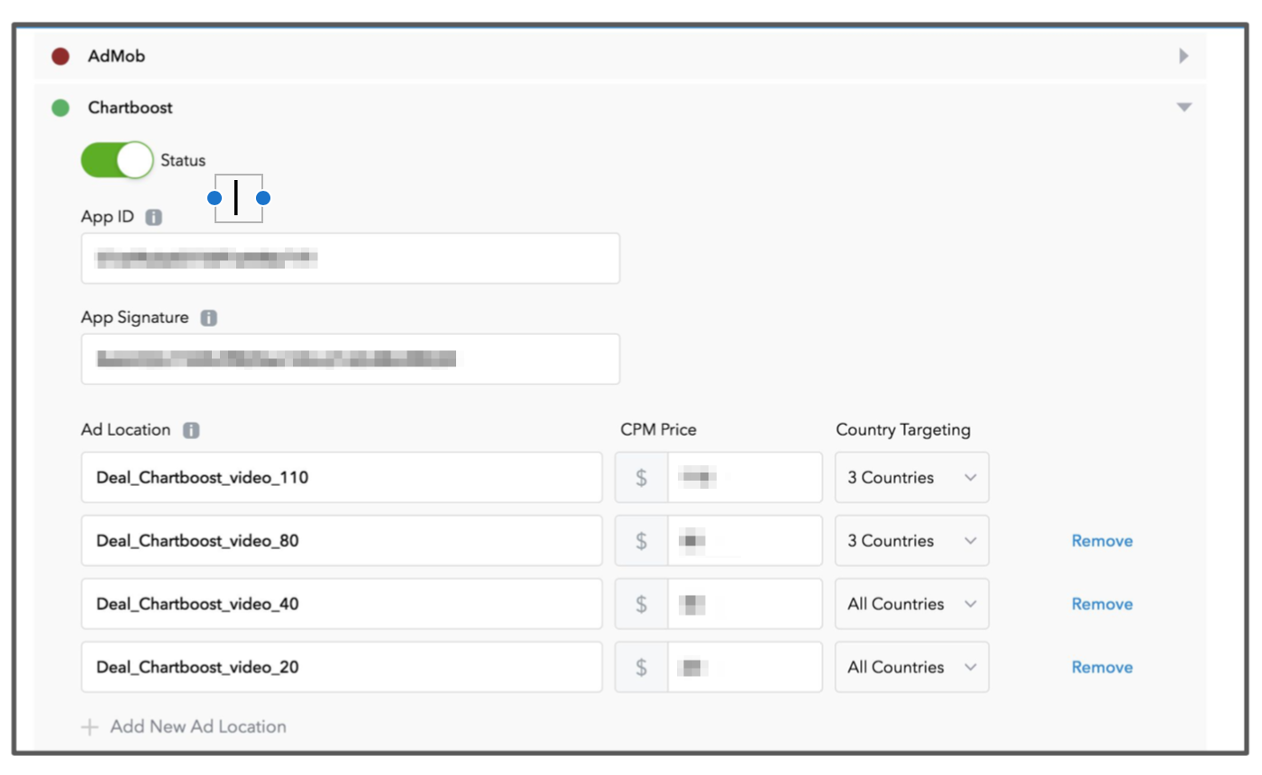Click CPM price field for Deal_Chartboost_video_110
Screen dimensions: 1262x775
tap(744, 477)
